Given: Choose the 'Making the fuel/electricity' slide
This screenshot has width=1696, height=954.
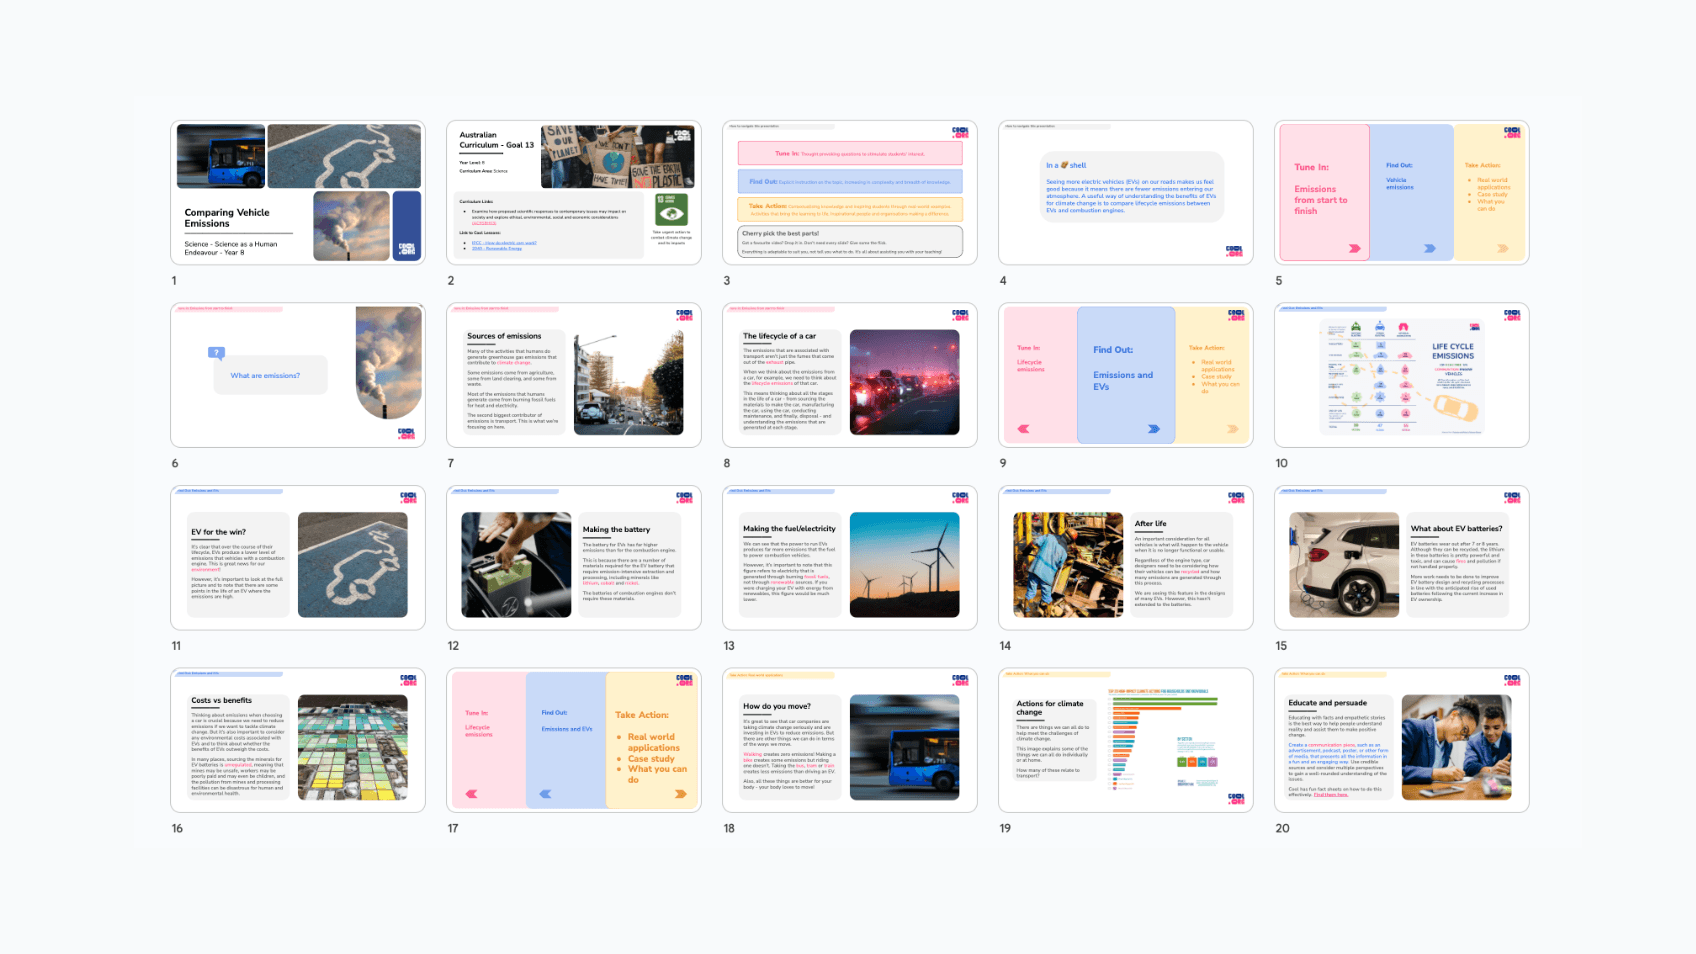Looking at the screenshot, I should coord(850,558).
